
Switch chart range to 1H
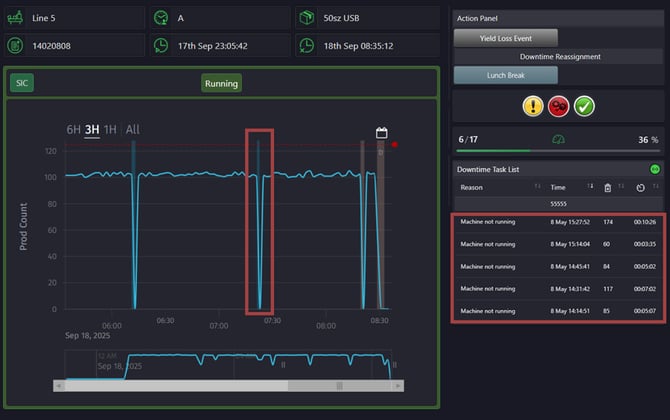coord(110,129)
